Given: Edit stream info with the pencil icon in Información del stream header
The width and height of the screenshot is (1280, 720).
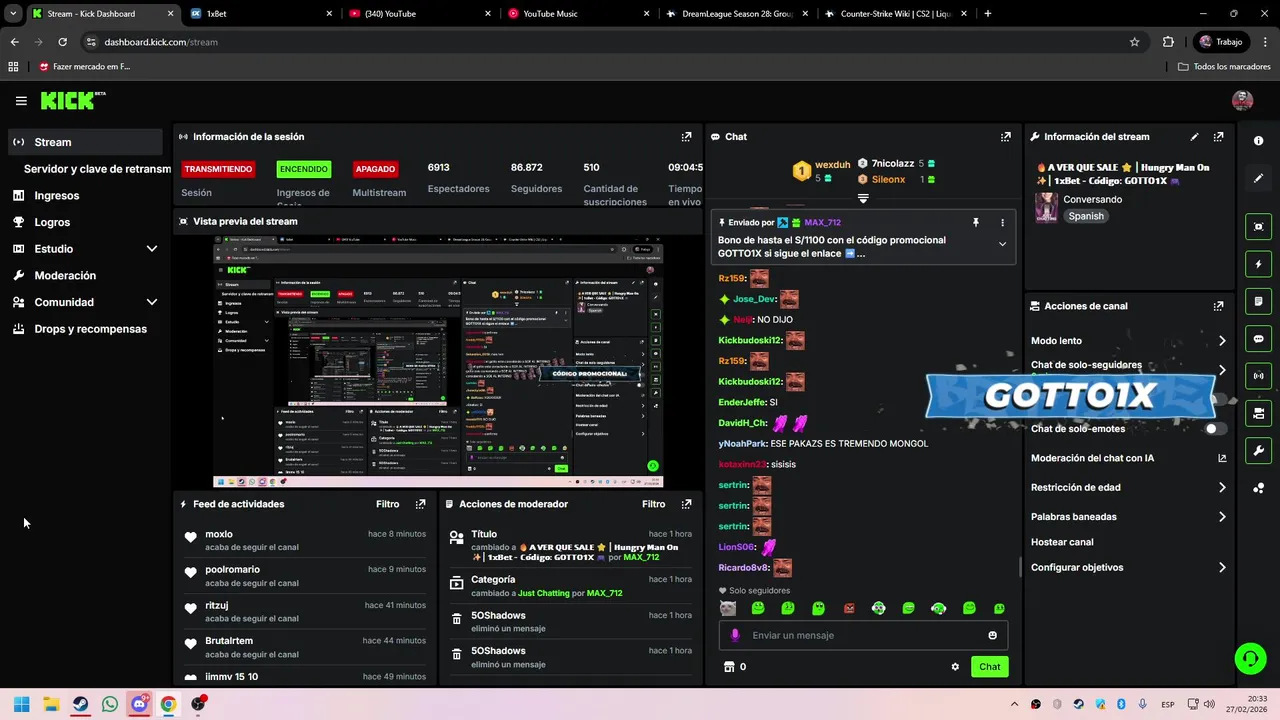Looking at the screenshot, I should 1194,137.
